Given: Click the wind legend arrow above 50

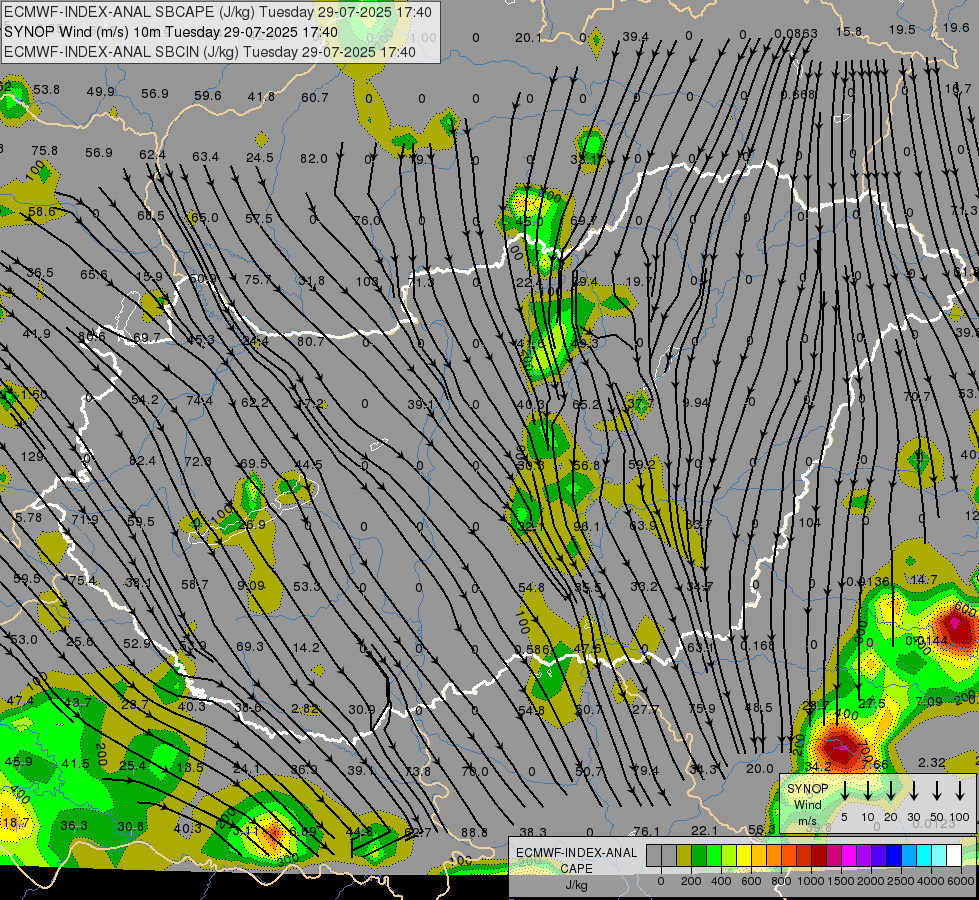Looking at the screenshot, I should [937, 791].
